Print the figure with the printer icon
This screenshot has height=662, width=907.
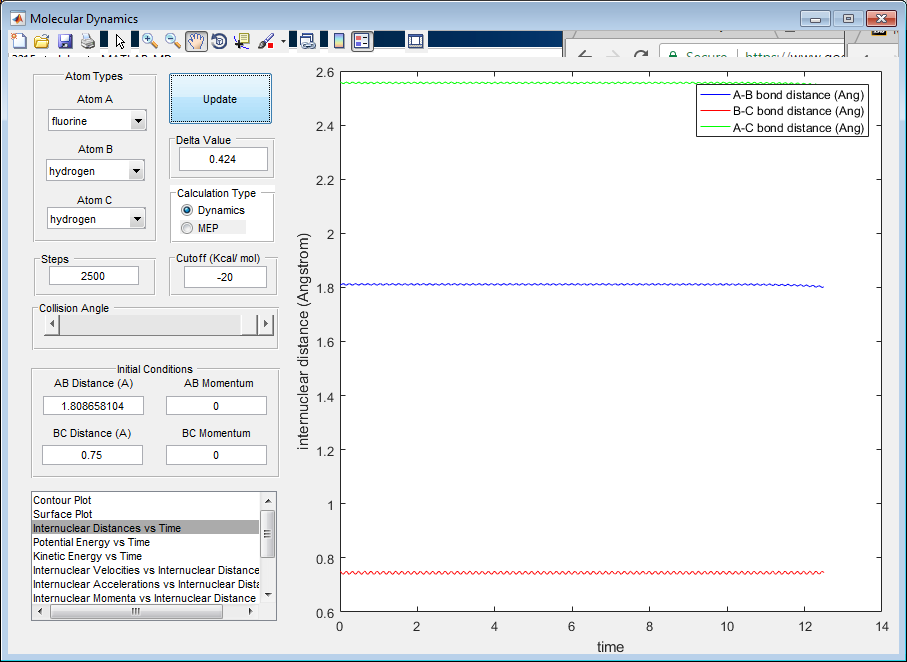tap(88, 41)
